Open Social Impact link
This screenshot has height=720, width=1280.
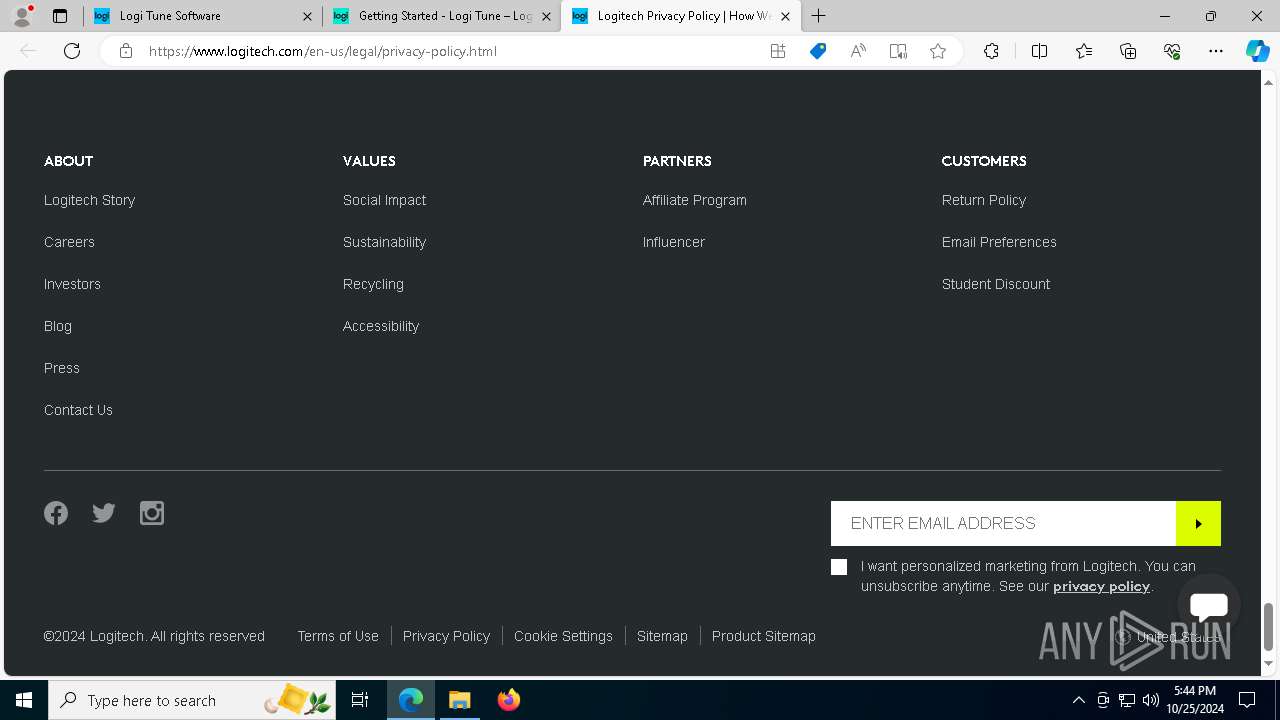[384, 200]
